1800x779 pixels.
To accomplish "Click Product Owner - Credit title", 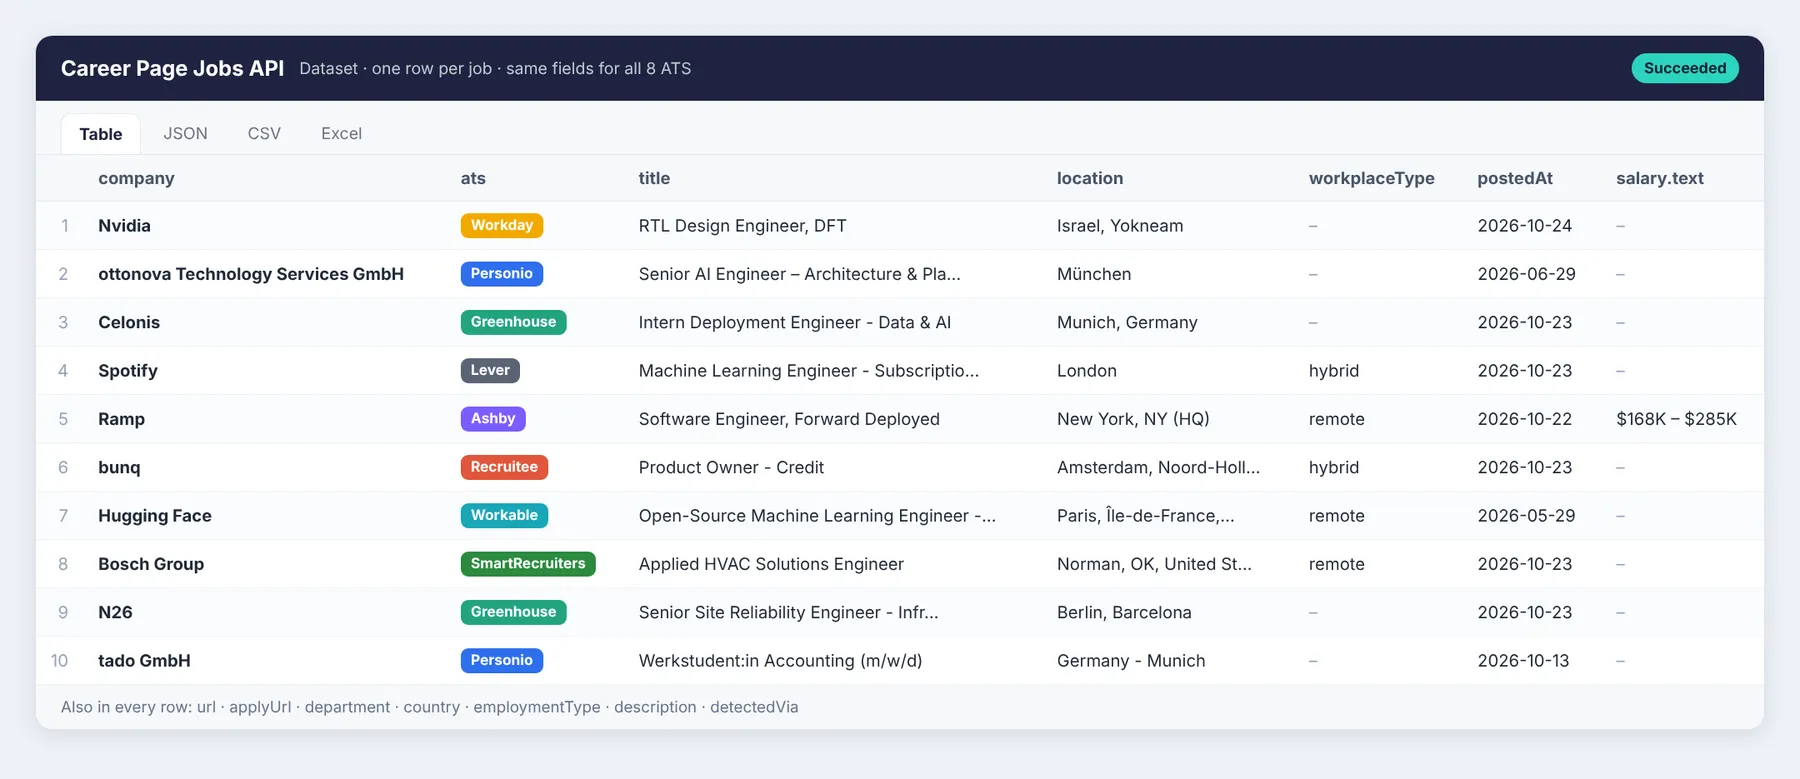I will coord(731,467).
